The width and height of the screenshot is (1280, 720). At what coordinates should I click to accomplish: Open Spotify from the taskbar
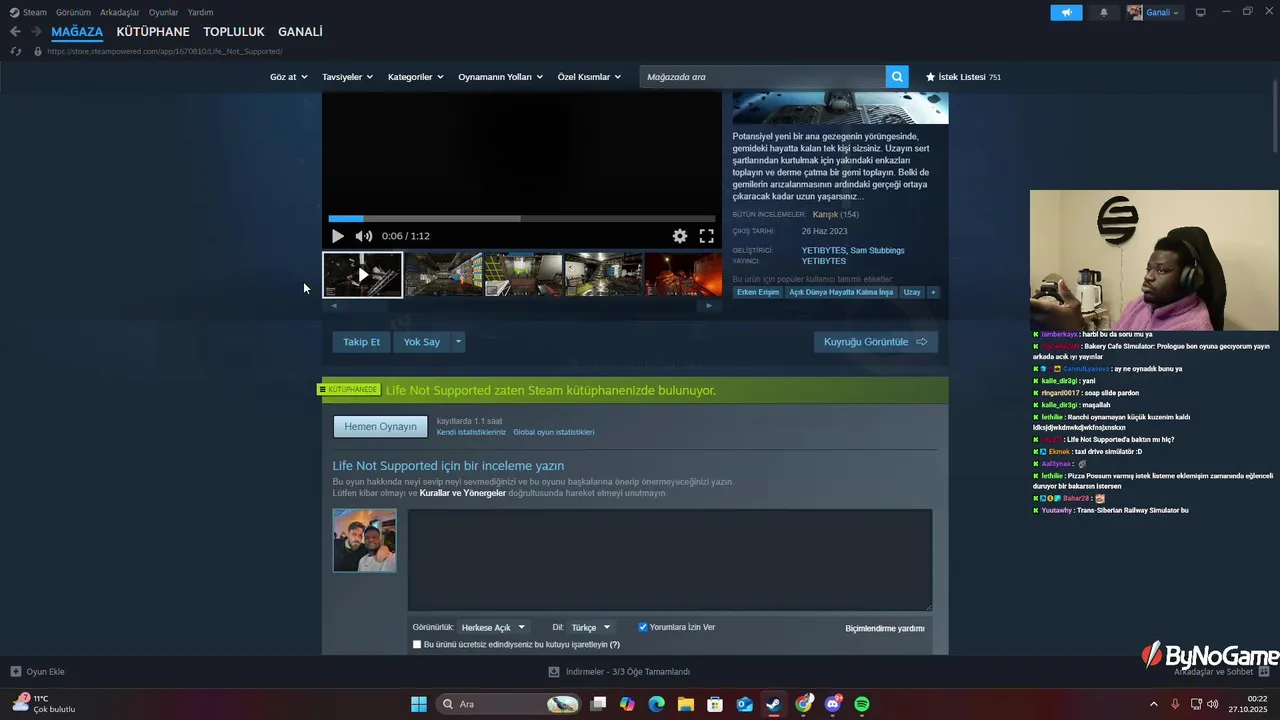(x=862, y=704)
